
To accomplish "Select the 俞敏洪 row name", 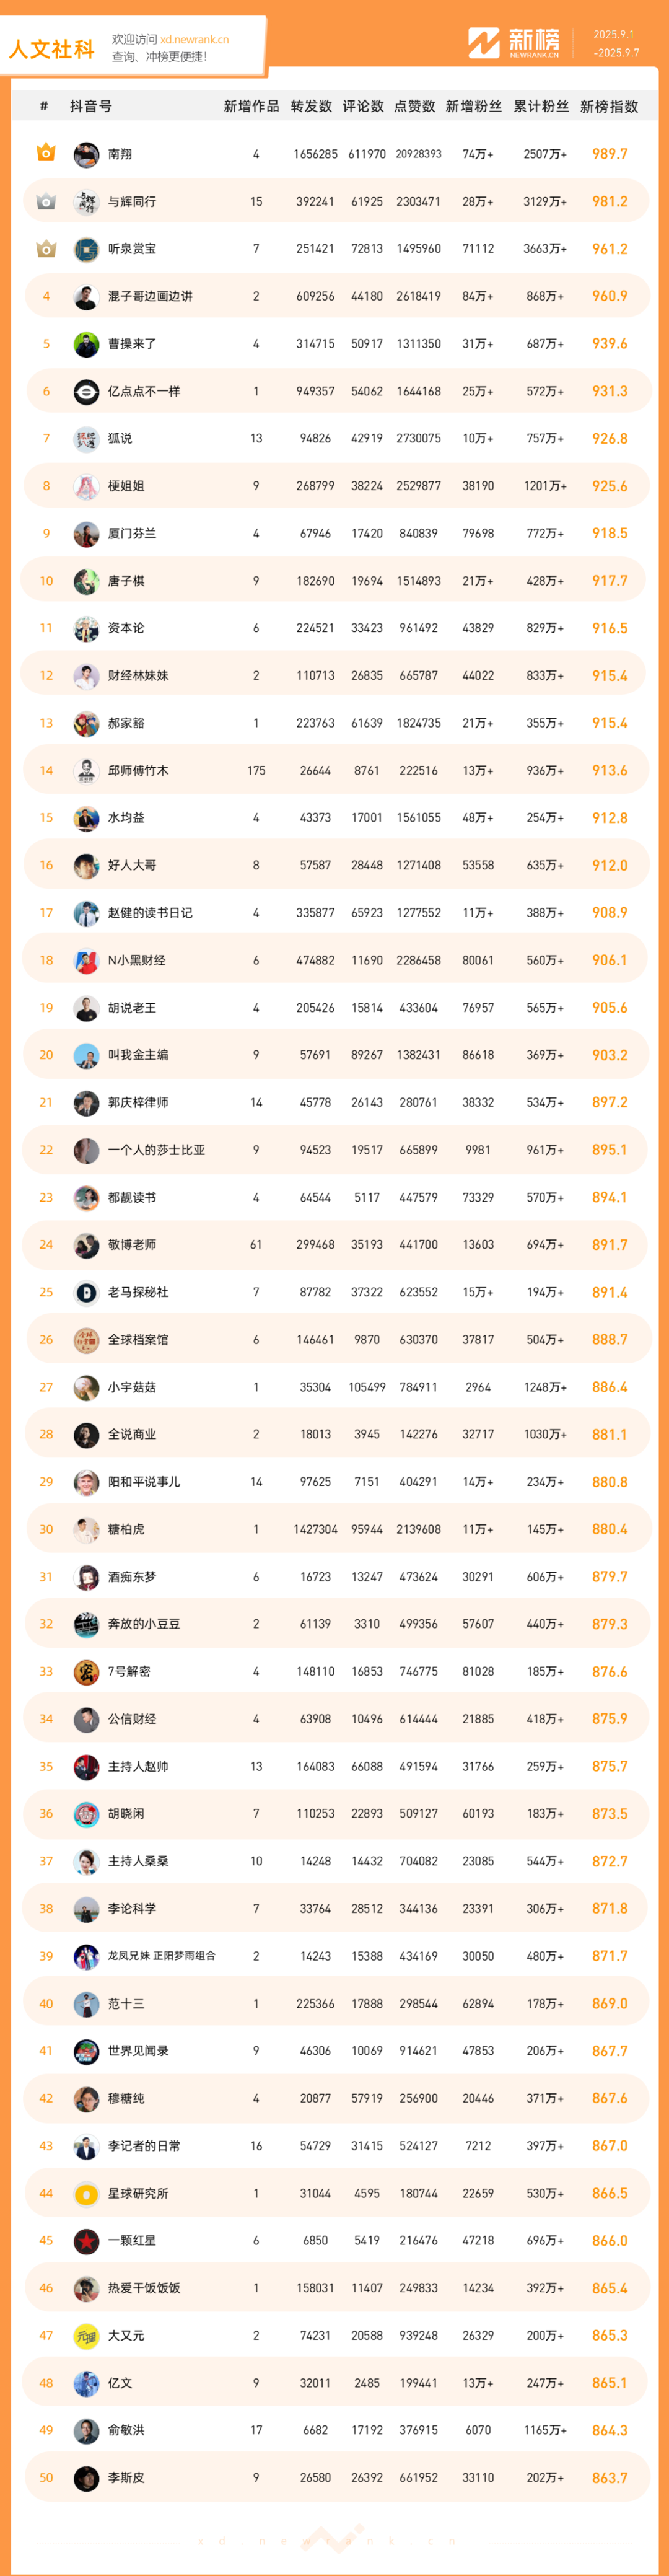I will pos(126,2430).
